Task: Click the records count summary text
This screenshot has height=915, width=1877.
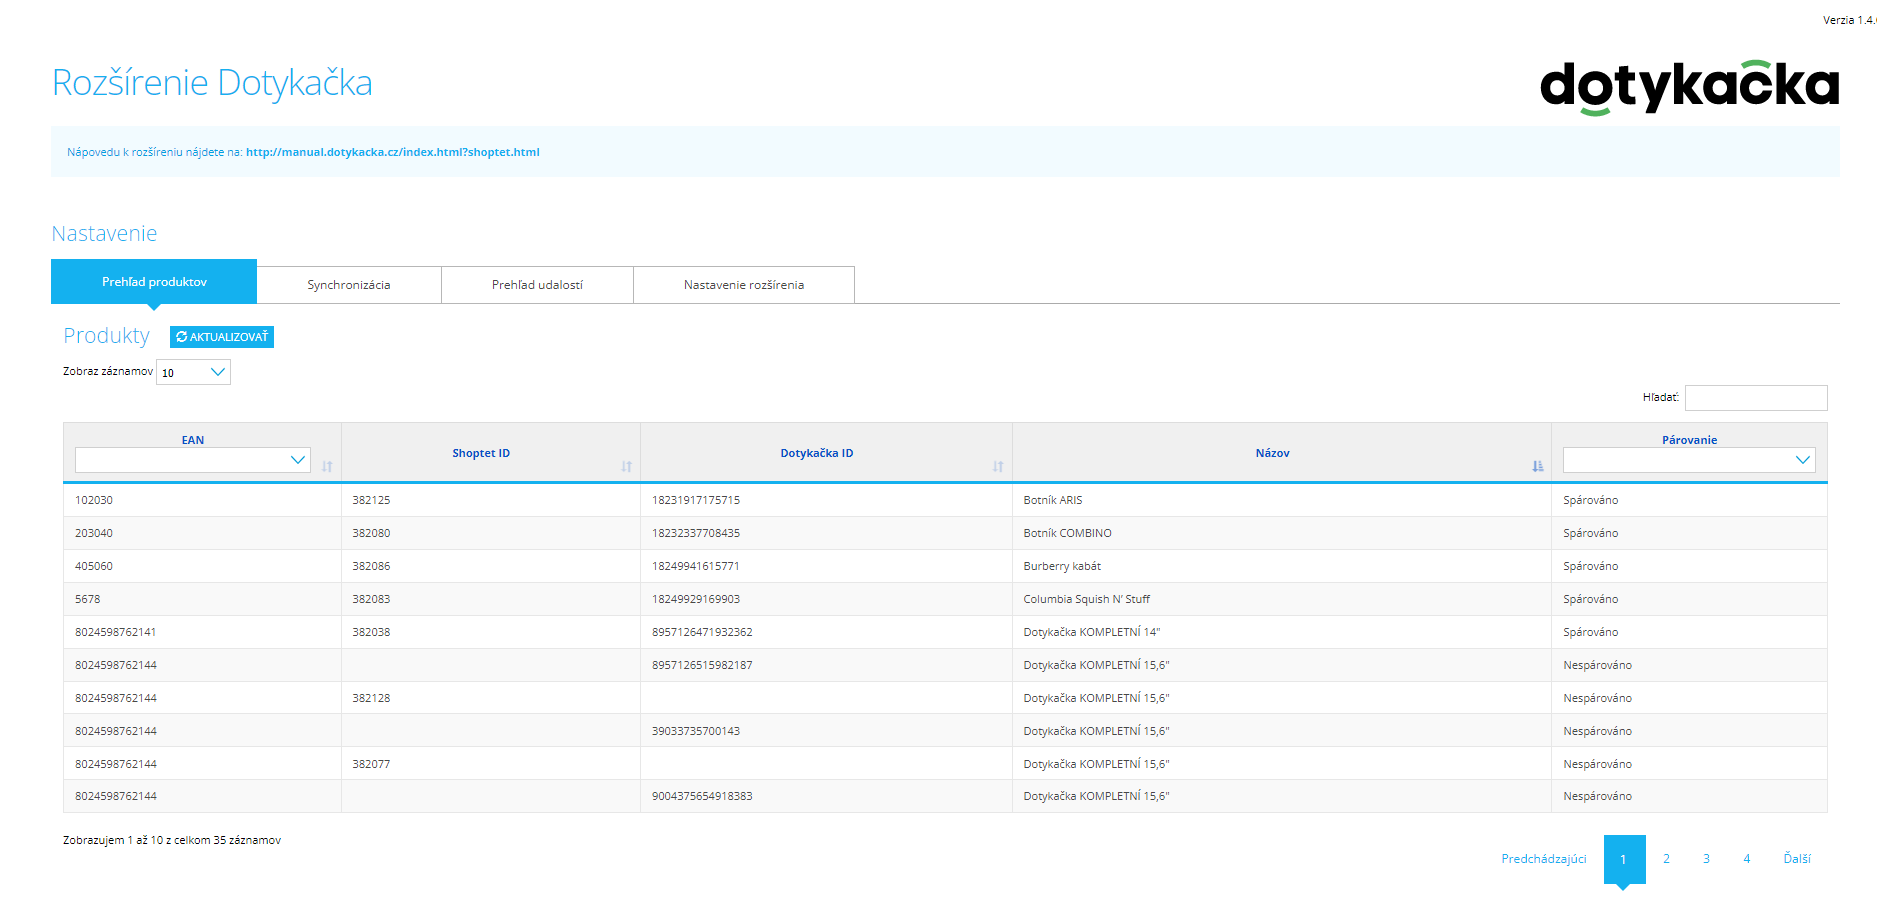Action: [x=172, y=840]
